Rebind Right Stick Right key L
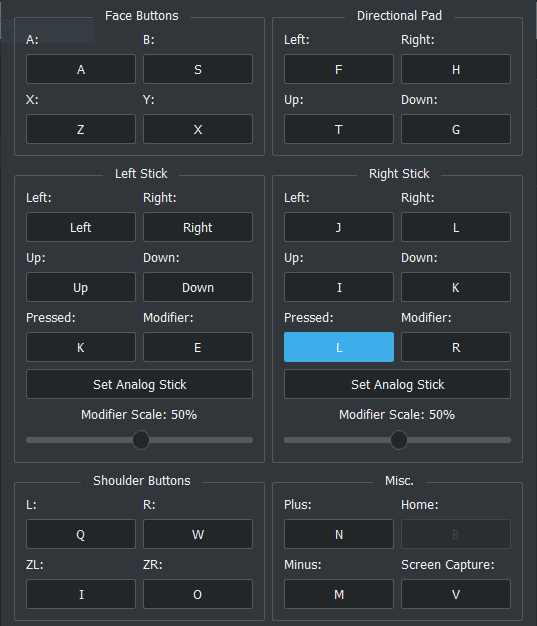 point(456,227)
